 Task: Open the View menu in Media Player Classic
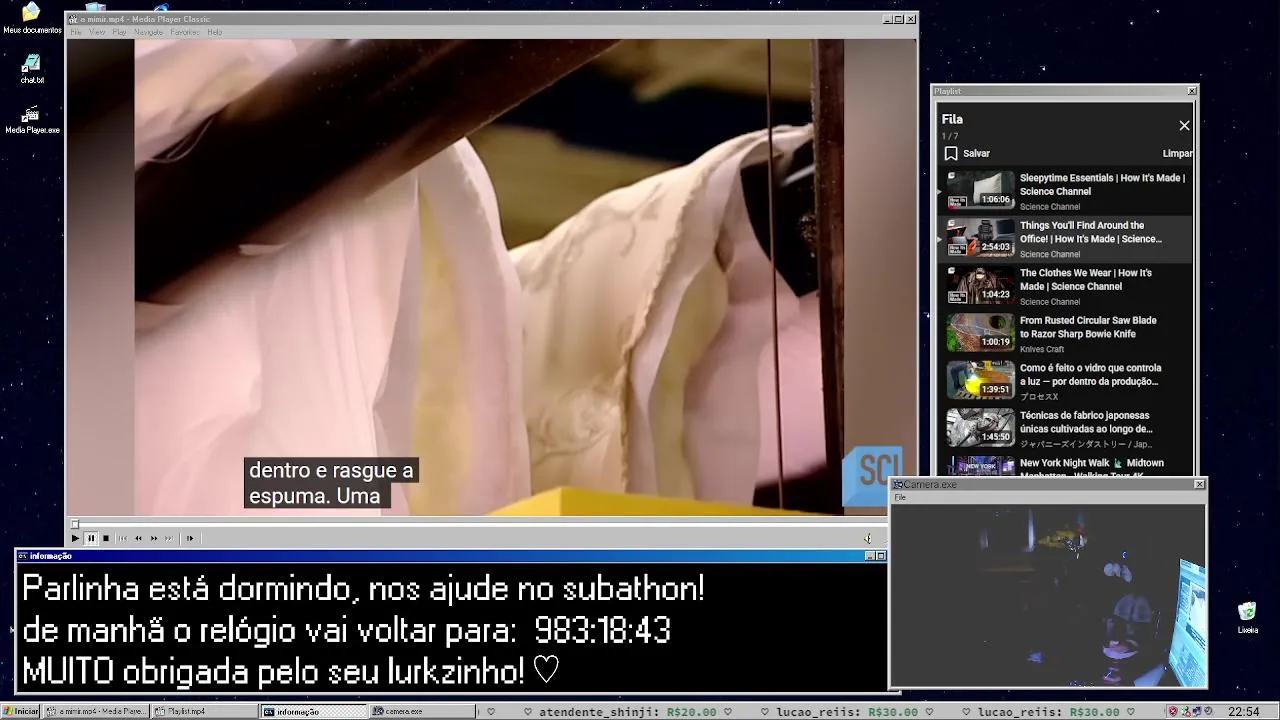click(x=97, y=32)
